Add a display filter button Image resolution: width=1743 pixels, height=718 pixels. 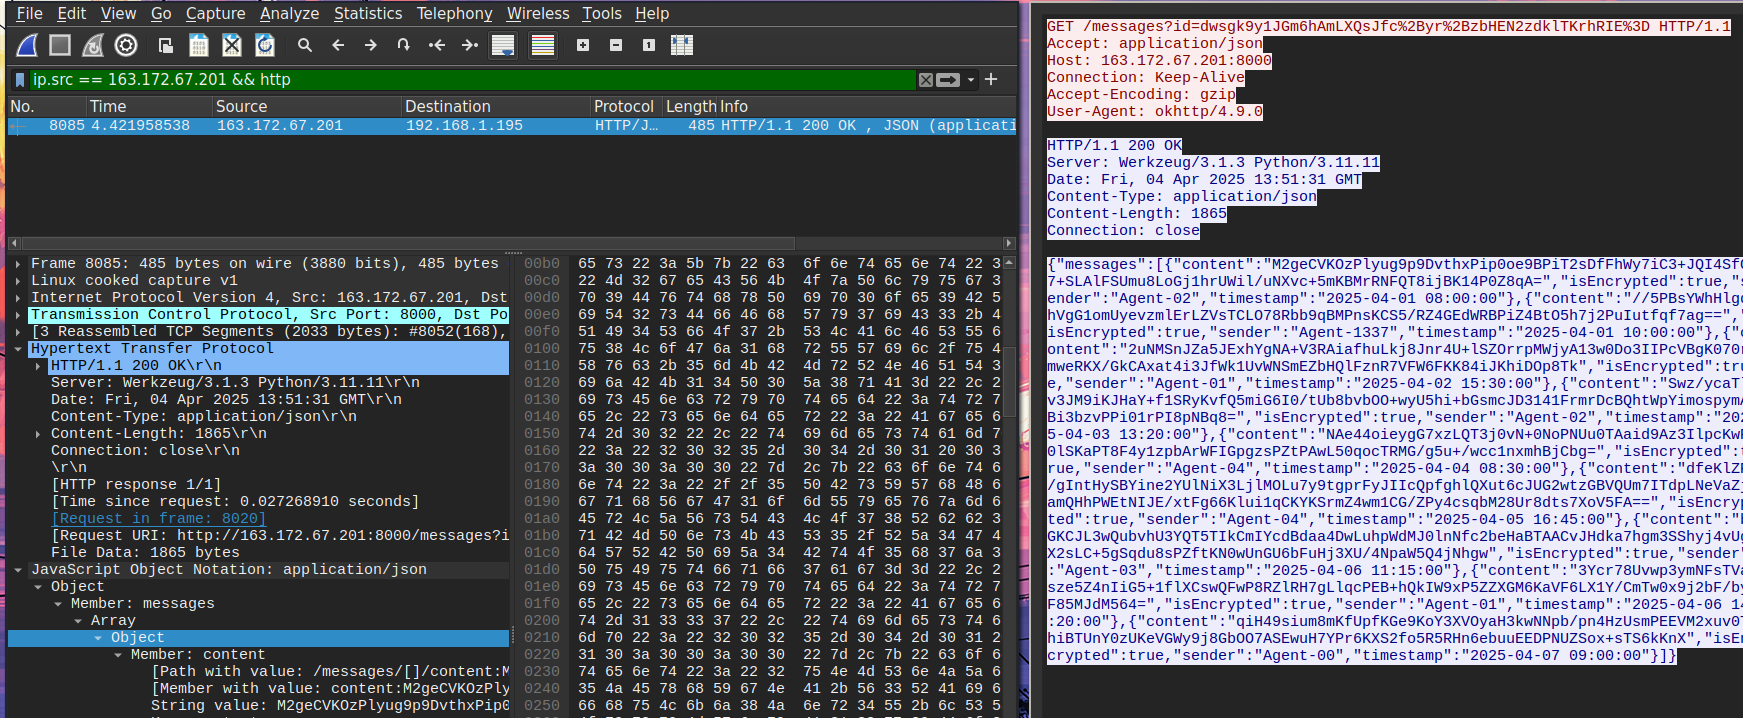tap(991, 79)
